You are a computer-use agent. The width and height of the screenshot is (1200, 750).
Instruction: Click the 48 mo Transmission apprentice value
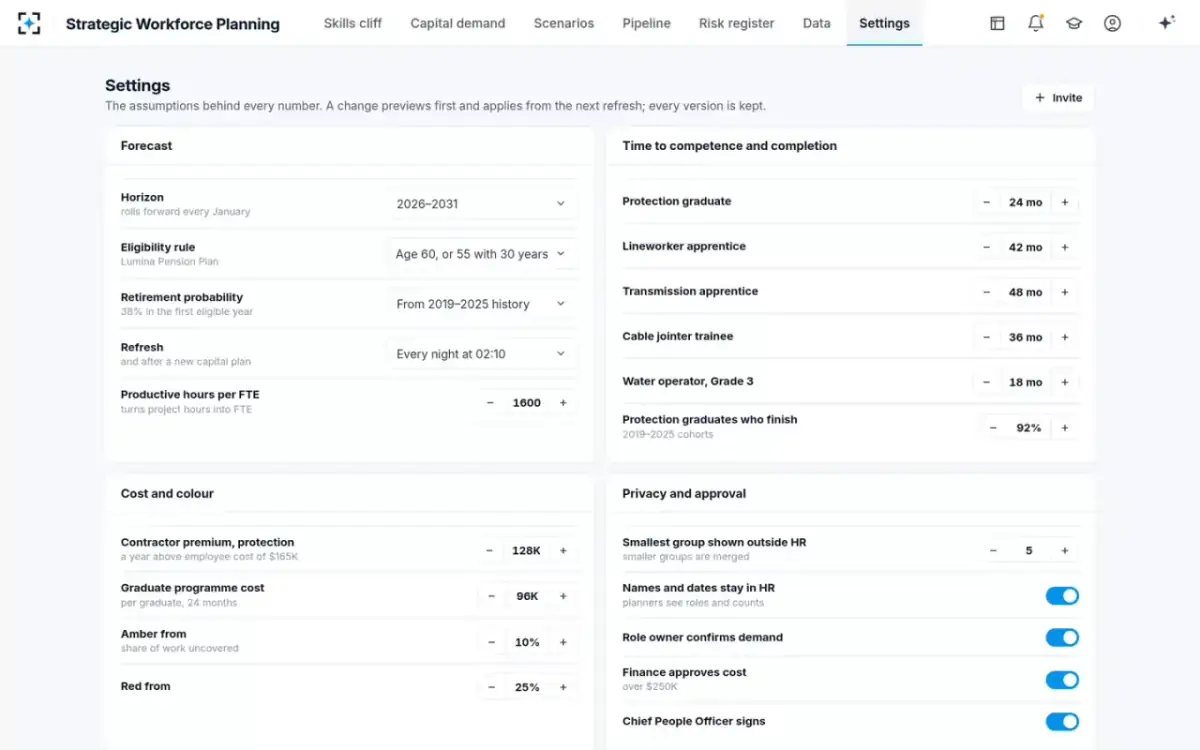(x=1026, y=292)
